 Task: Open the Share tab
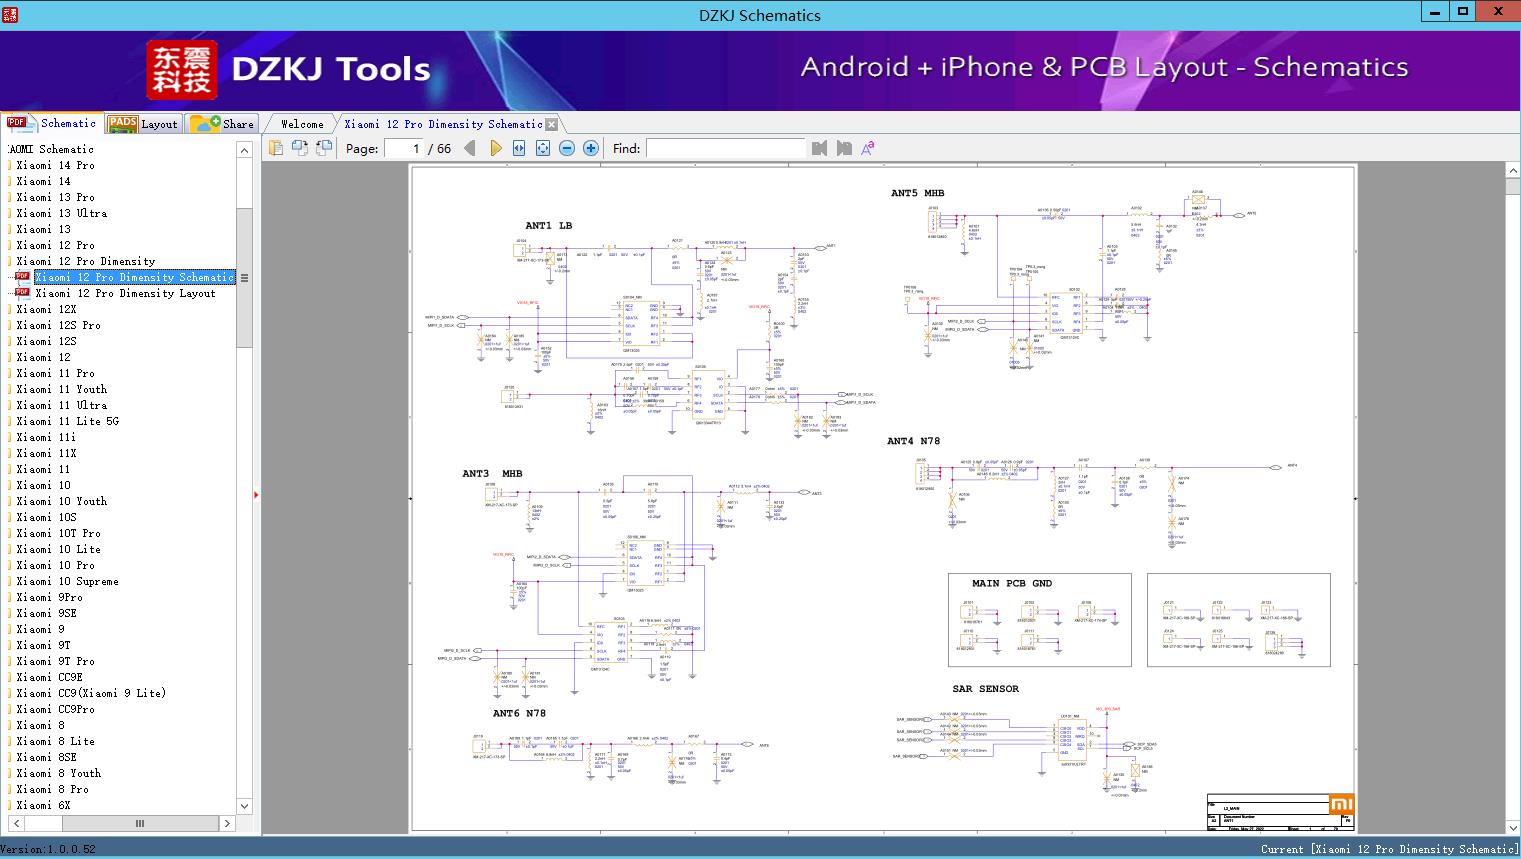coord(223,124)
